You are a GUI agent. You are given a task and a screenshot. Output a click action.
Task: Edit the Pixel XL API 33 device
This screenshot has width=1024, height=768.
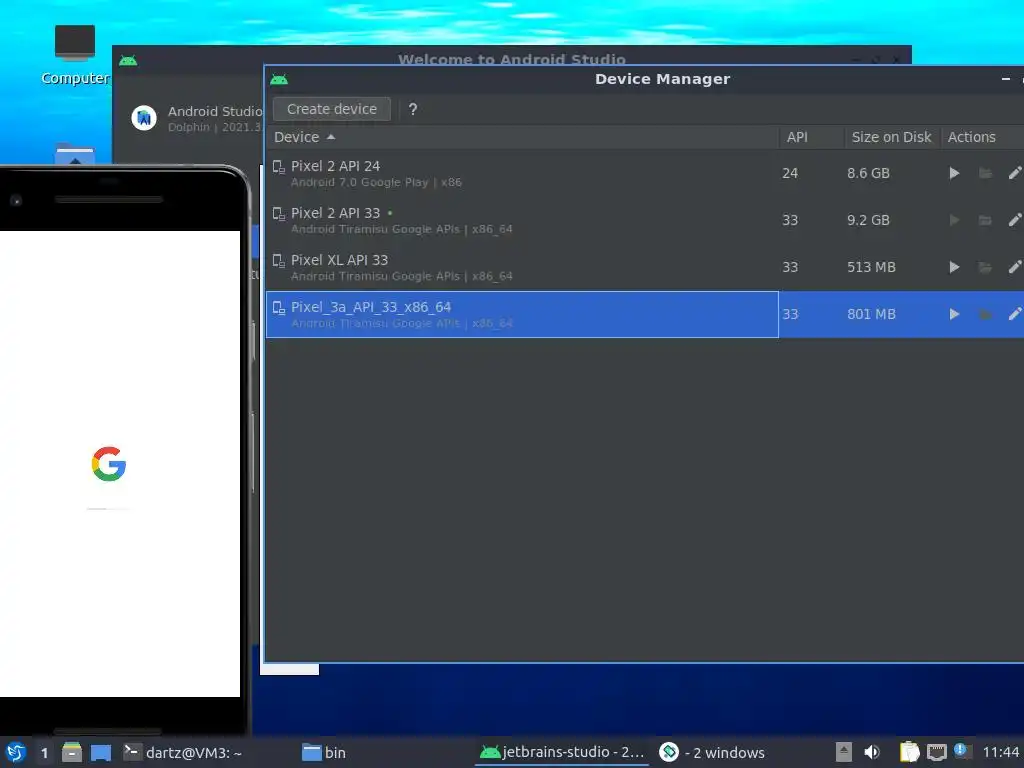1015,267
